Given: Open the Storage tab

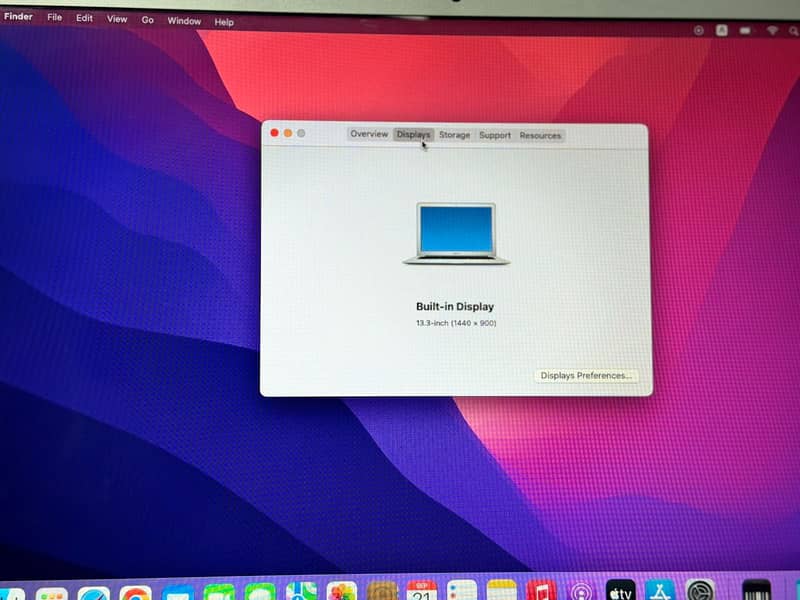Looking at the screenshot, I should tap(454, 135).
